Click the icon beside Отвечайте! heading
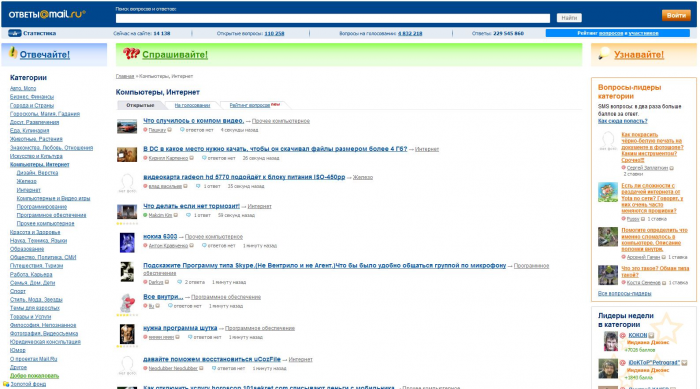700x389 pixels. point(12,53)
